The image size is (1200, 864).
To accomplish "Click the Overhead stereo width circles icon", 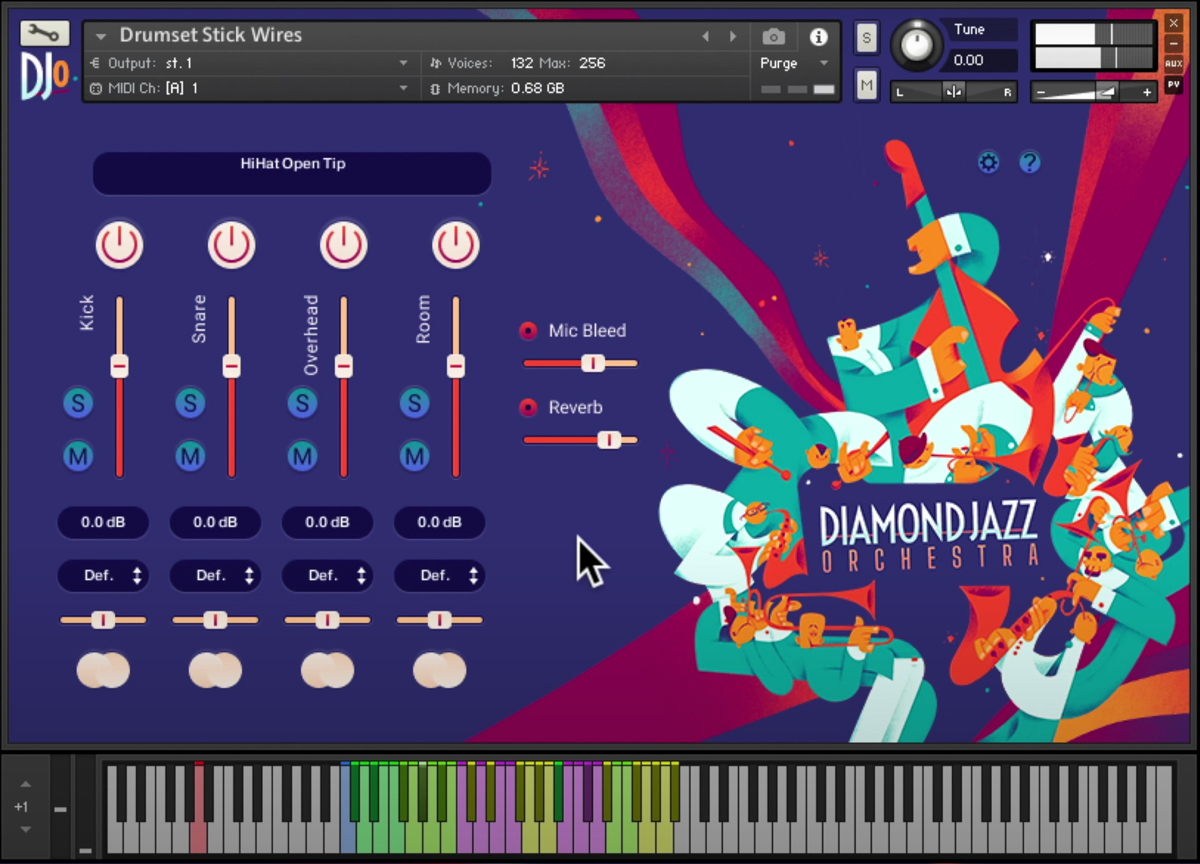I will [328, 670].
